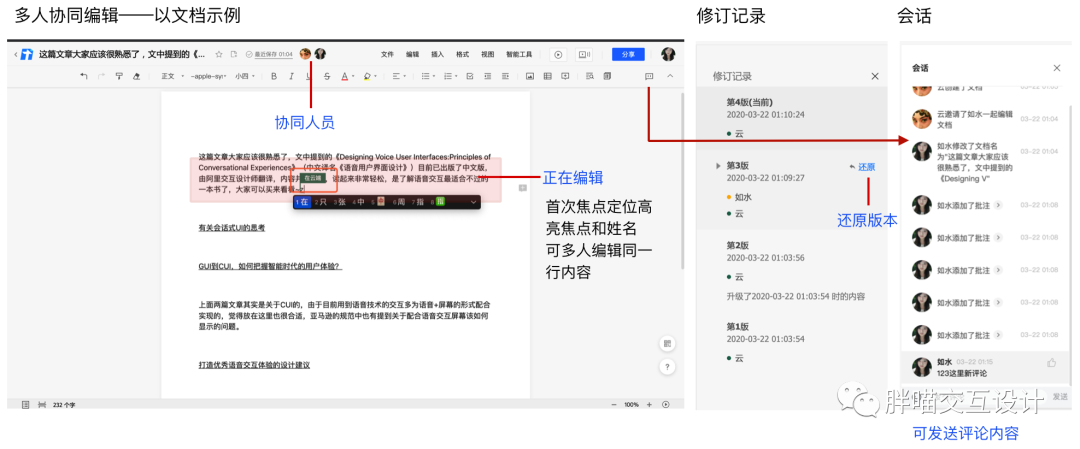Click the QR code floating button
The image size is (1080, 449).
click(666, 344)
